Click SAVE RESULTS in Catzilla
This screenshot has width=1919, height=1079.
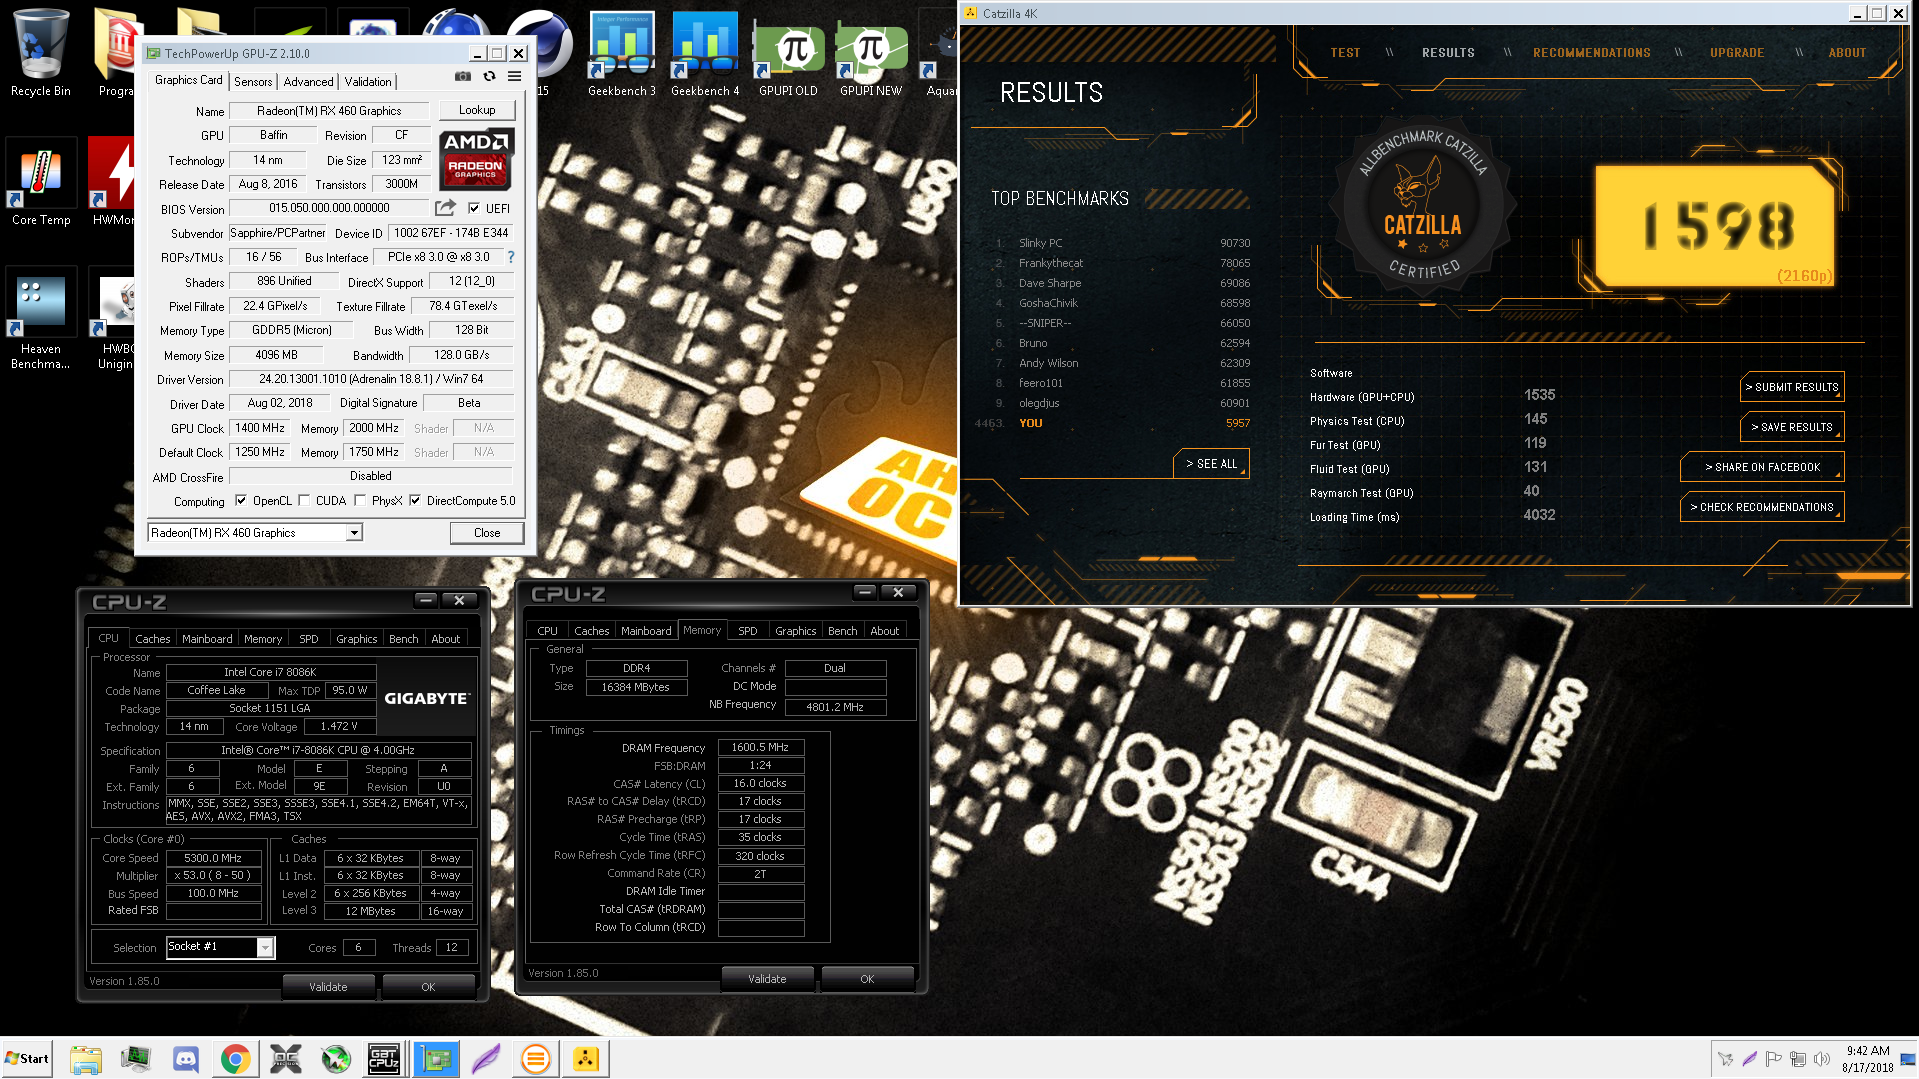point(1792,427)
